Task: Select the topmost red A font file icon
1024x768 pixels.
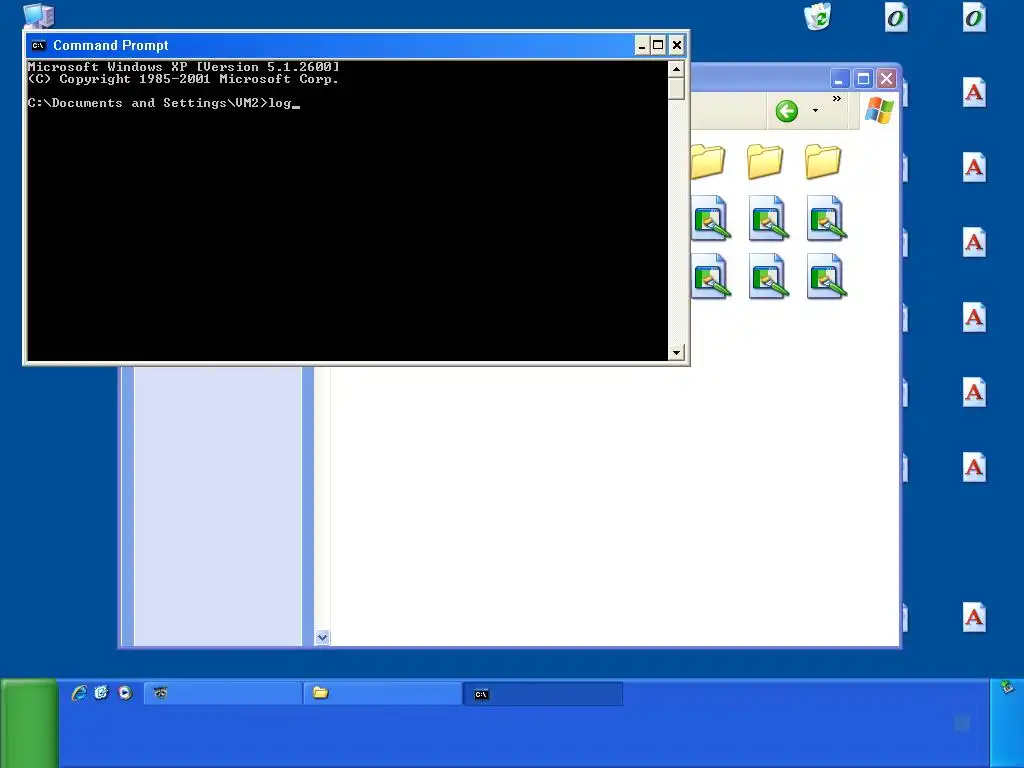Action: (974, 92)
